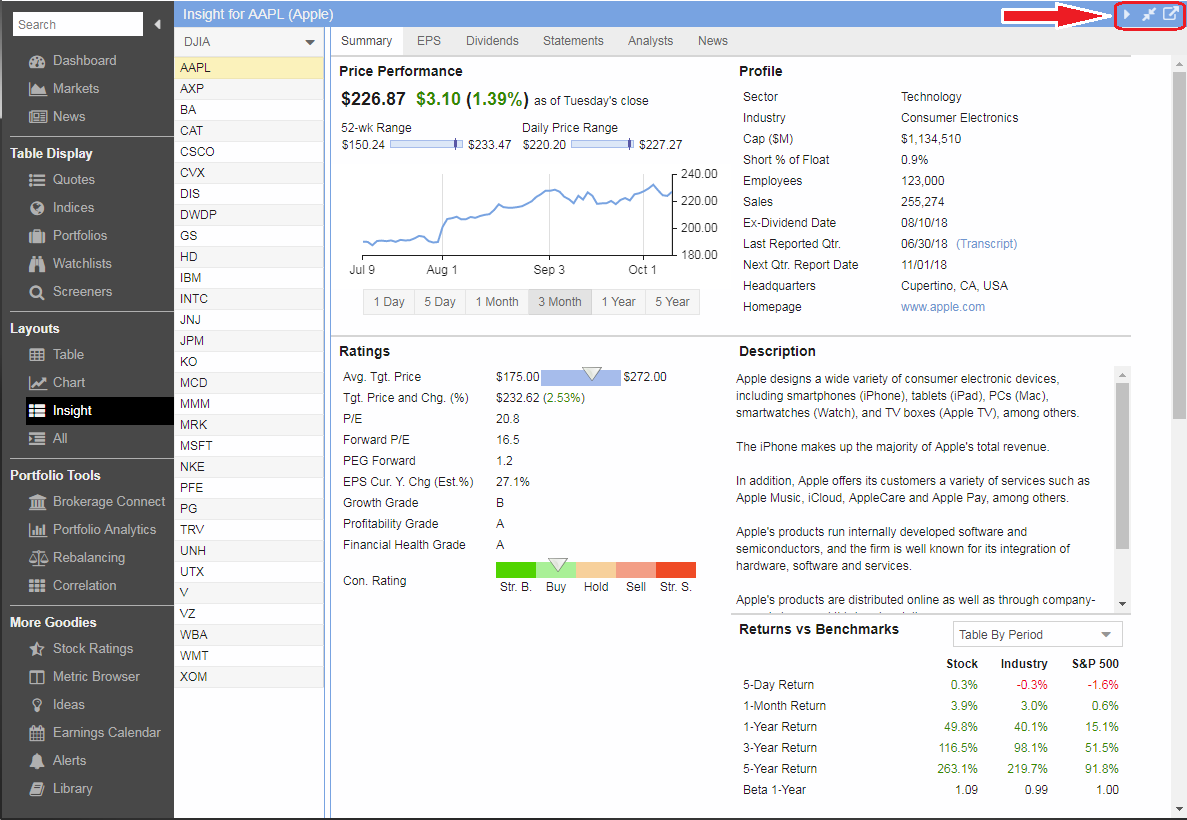Switch to the EPS tab

point(429,41)
